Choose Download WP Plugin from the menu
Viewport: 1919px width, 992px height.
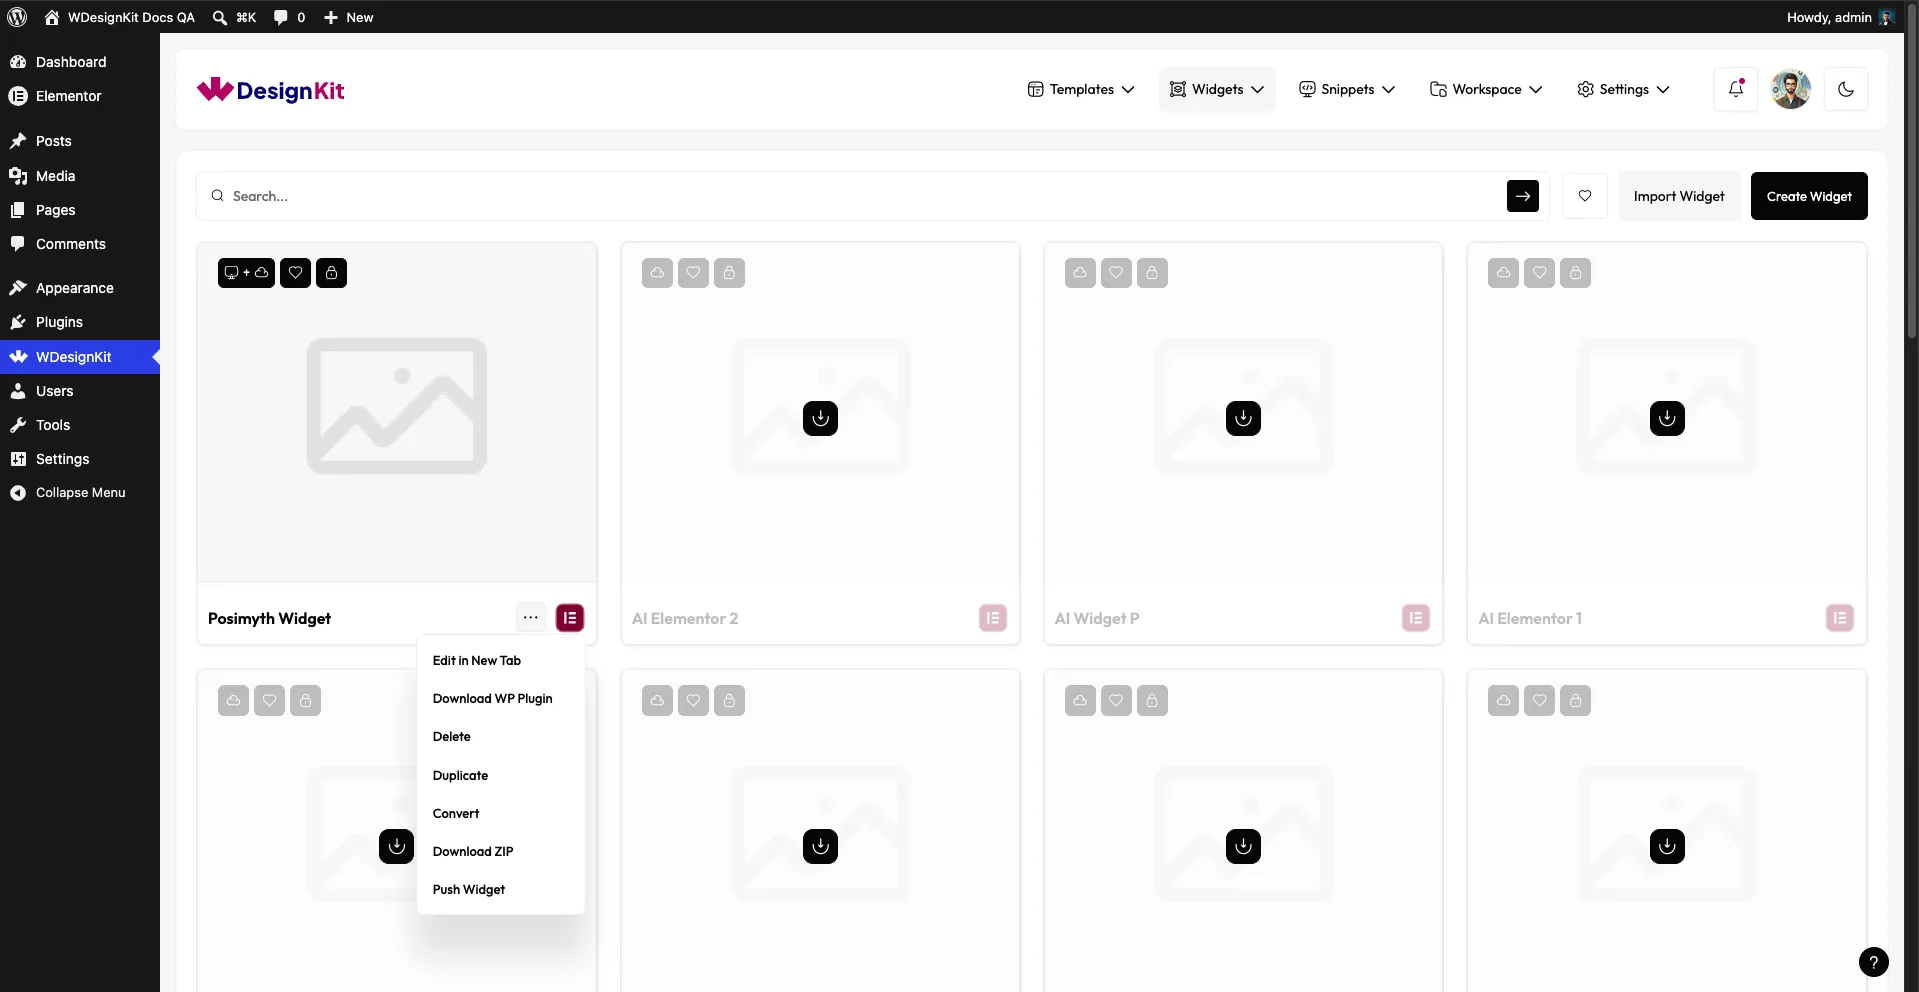click(x=493, y=699)
